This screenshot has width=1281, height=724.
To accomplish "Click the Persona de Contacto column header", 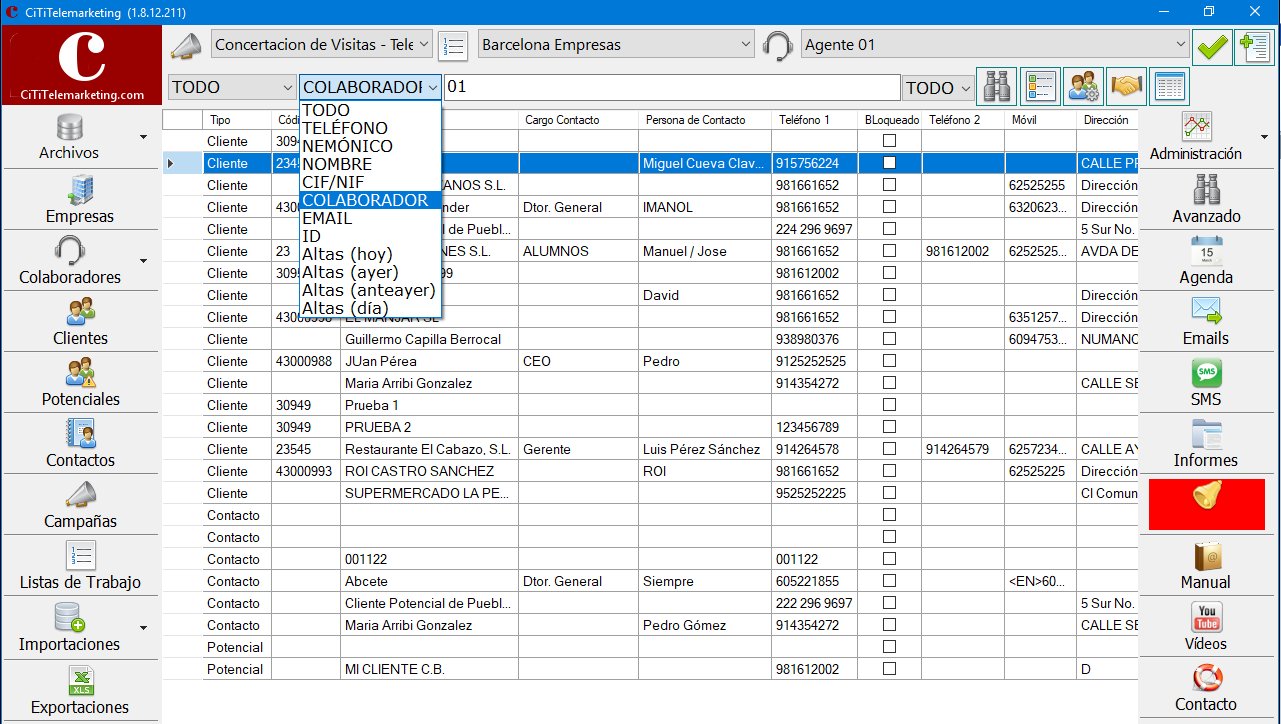I will (704, 120).
